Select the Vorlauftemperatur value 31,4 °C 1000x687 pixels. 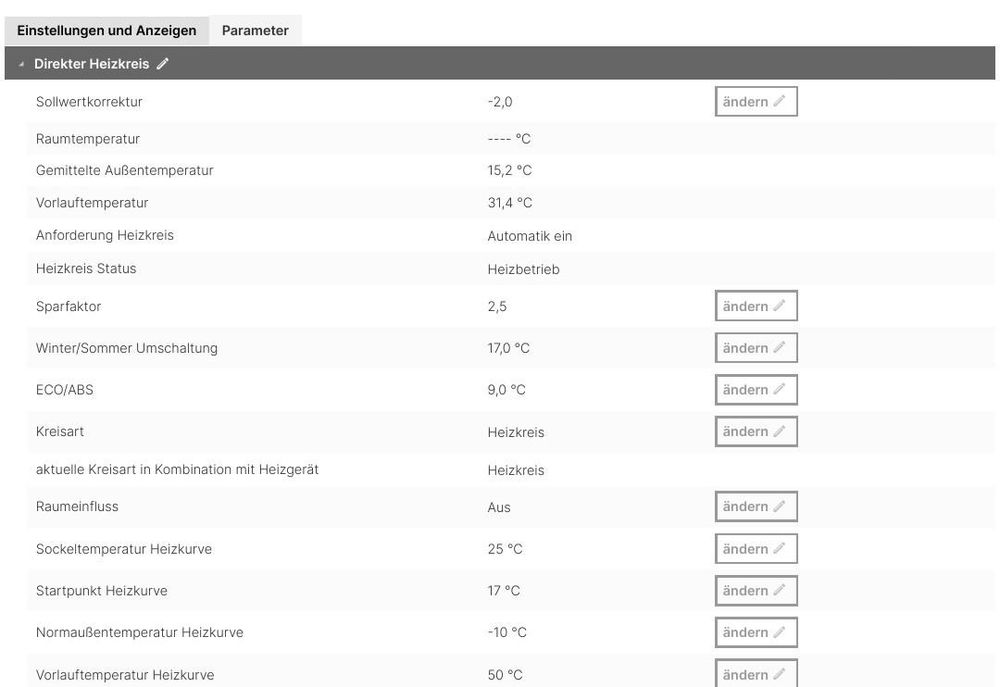[510, 203]
